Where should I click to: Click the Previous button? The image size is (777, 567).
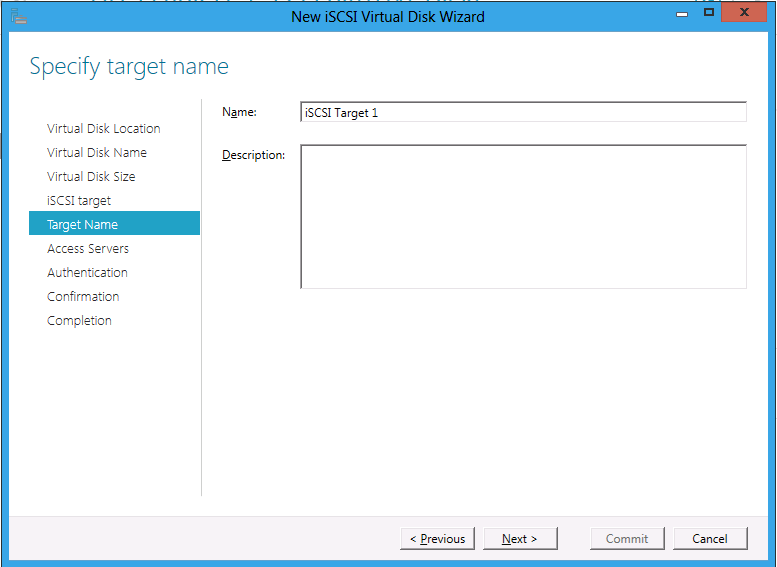point(438,539)
